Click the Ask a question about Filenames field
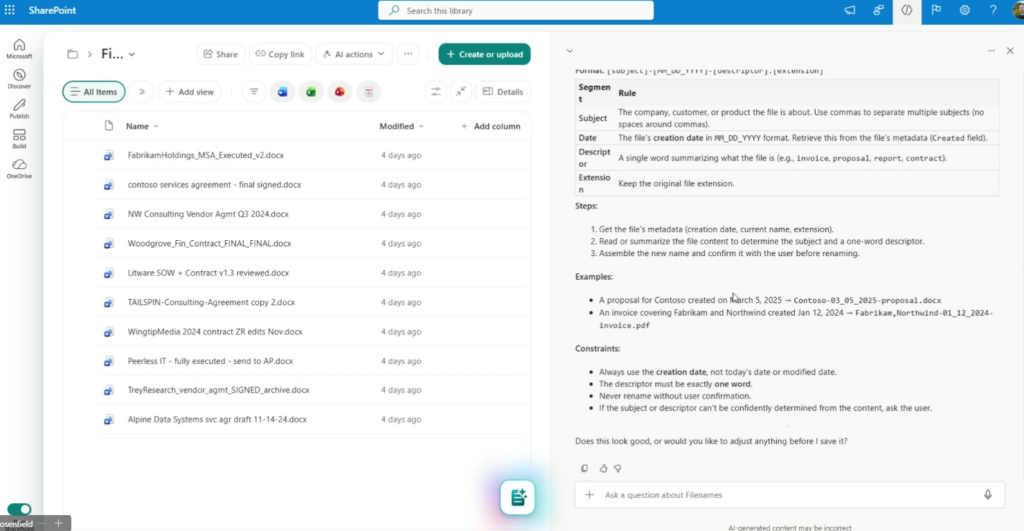This screenshot has width=1024, height=531. 789,495
